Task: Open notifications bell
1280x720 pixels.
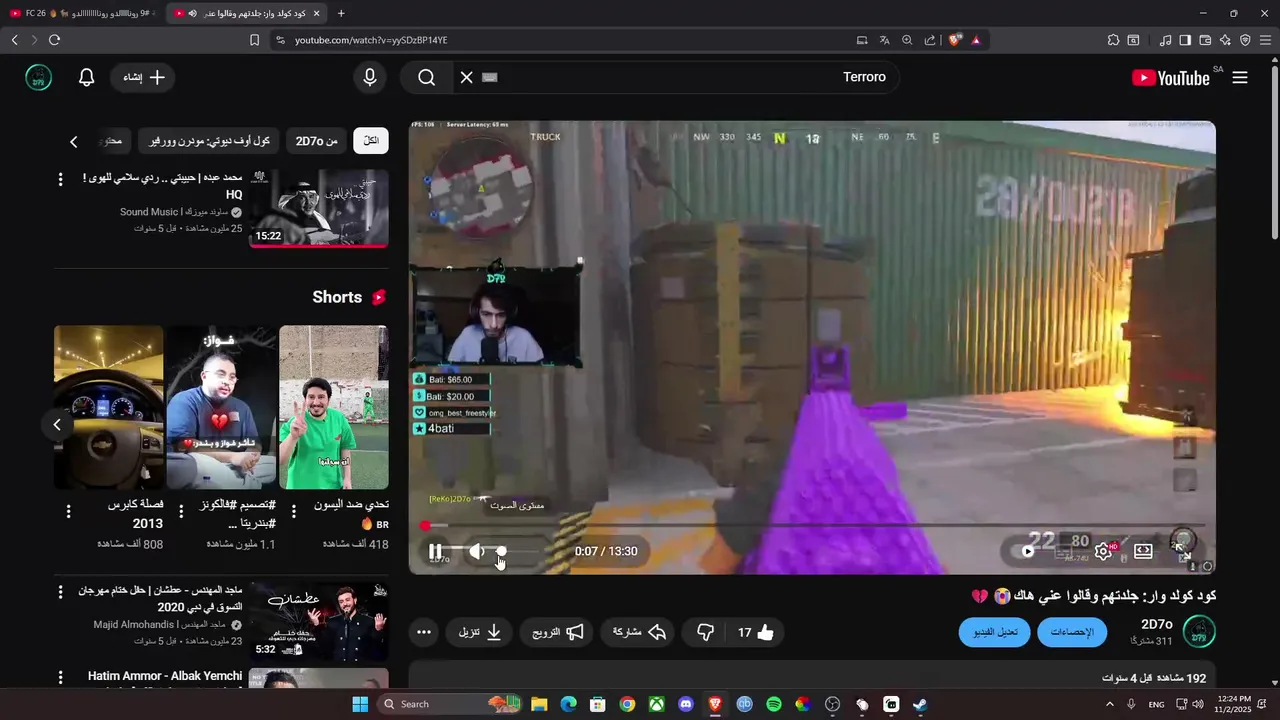Action: tap(87, 77)
